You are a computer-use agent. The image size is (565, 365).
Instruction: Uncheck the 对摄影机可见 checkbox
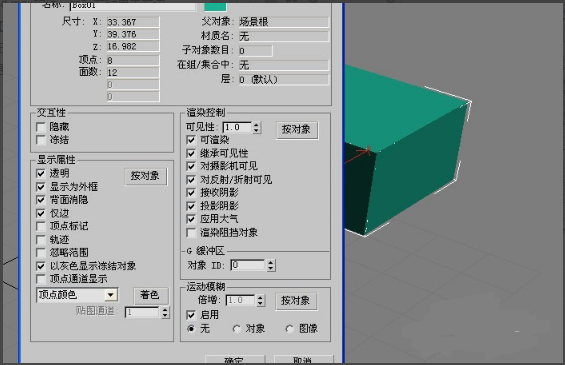(x=191, y=166)
